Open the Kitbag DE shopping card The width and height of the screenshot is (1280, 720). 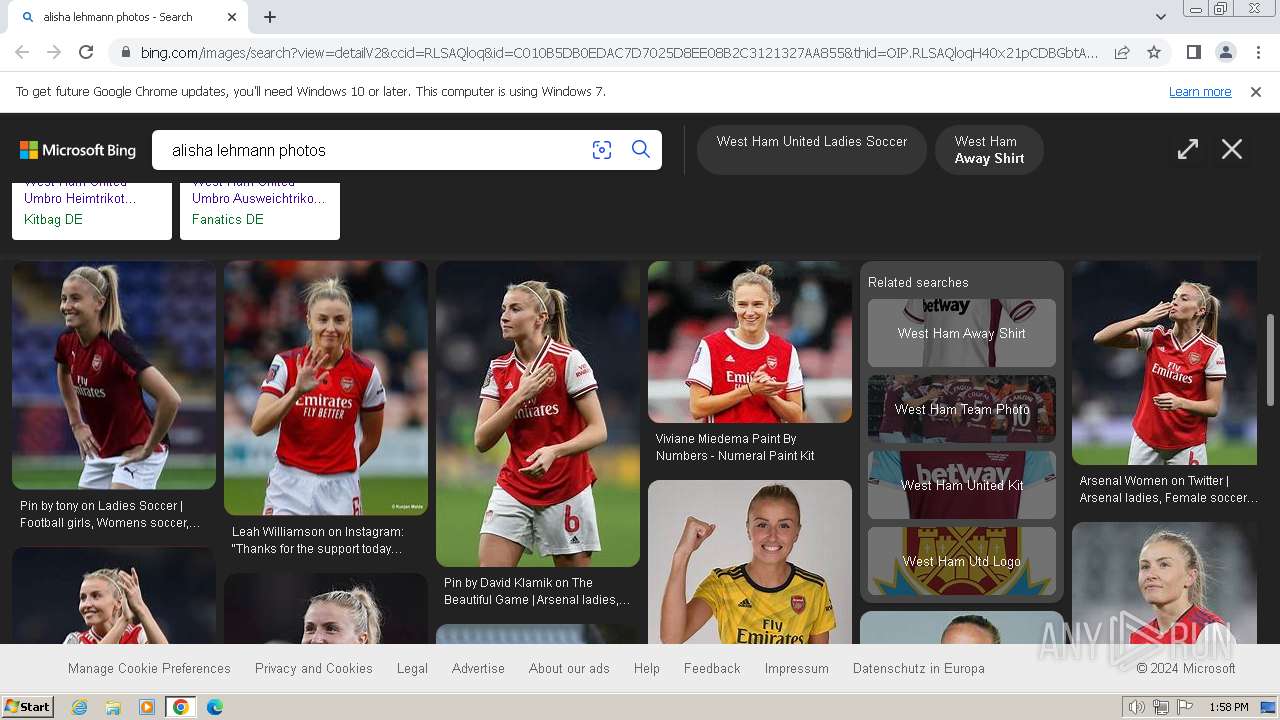point(92,211)
